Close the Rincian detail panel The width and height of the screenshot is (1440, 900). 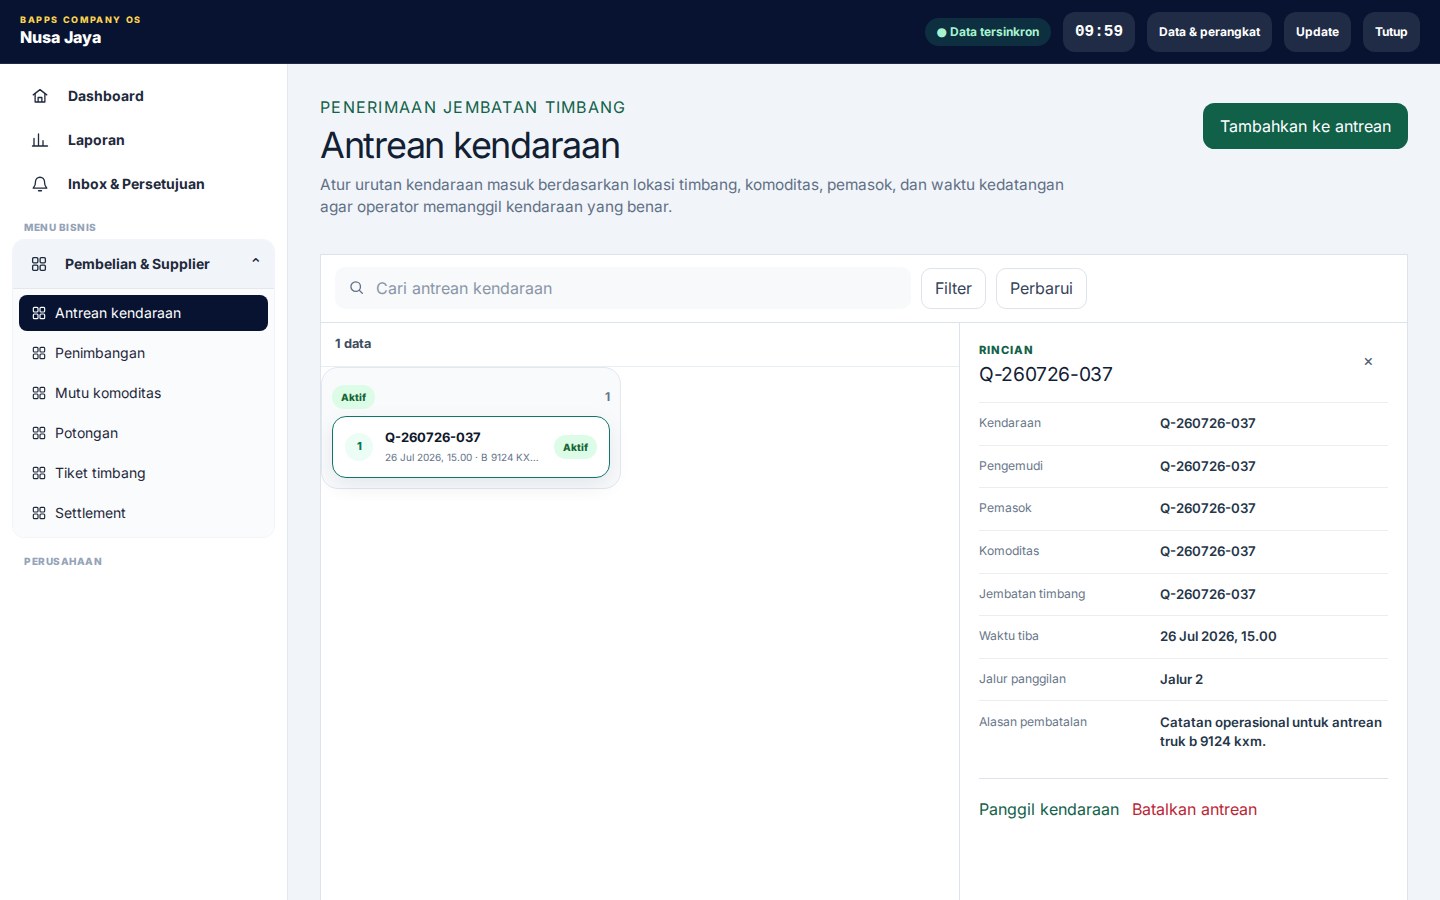1368,362
